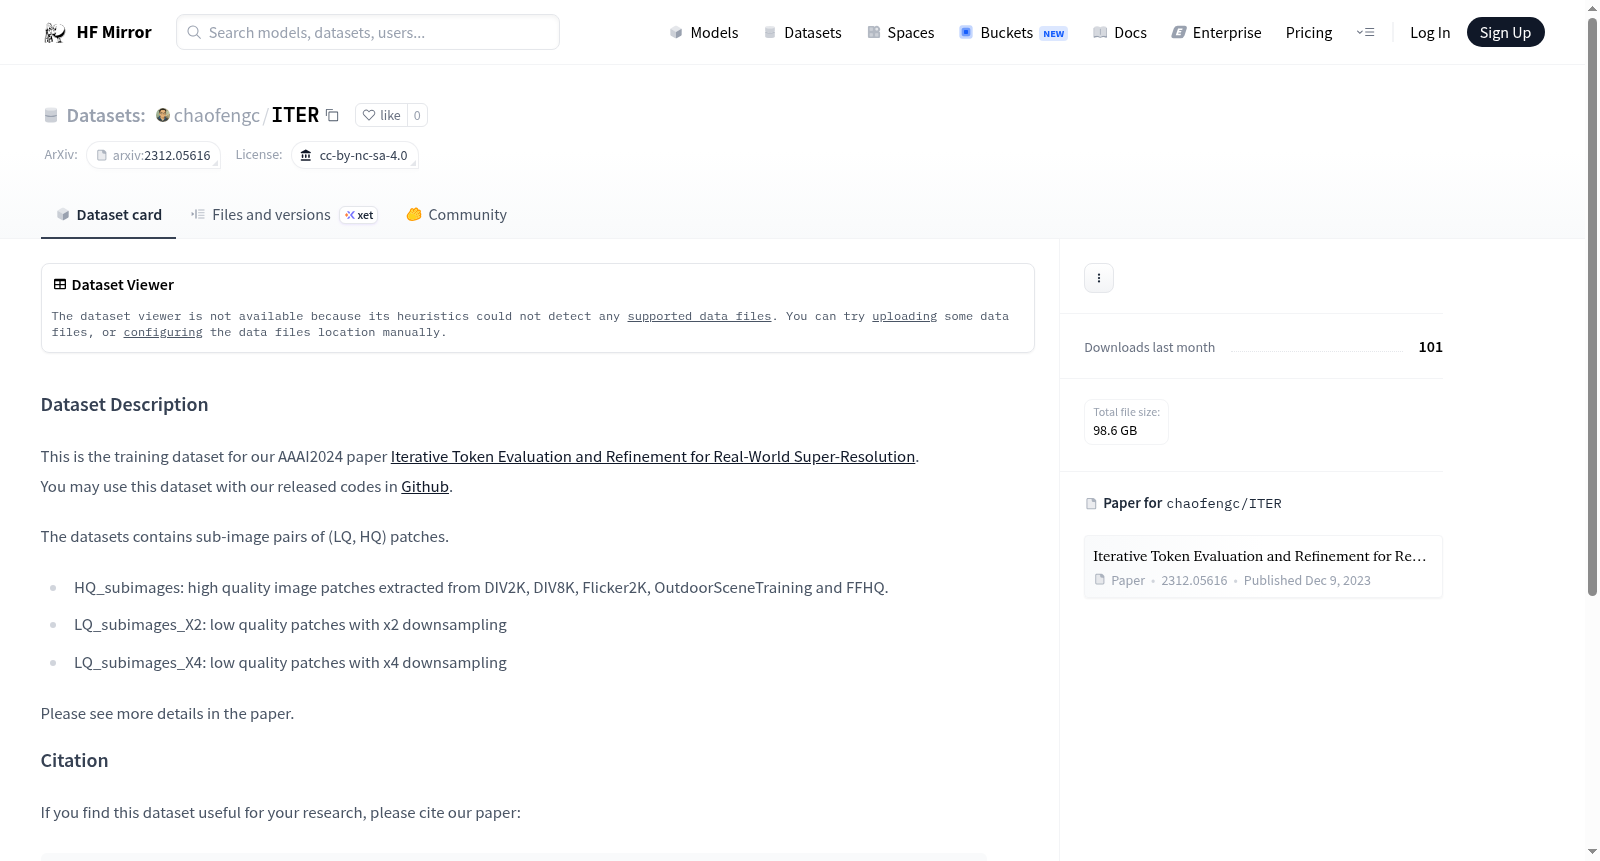Screen dimensions: 1600x861
Task: Click the HF Mirror logo icon
Action: point(55,33)
